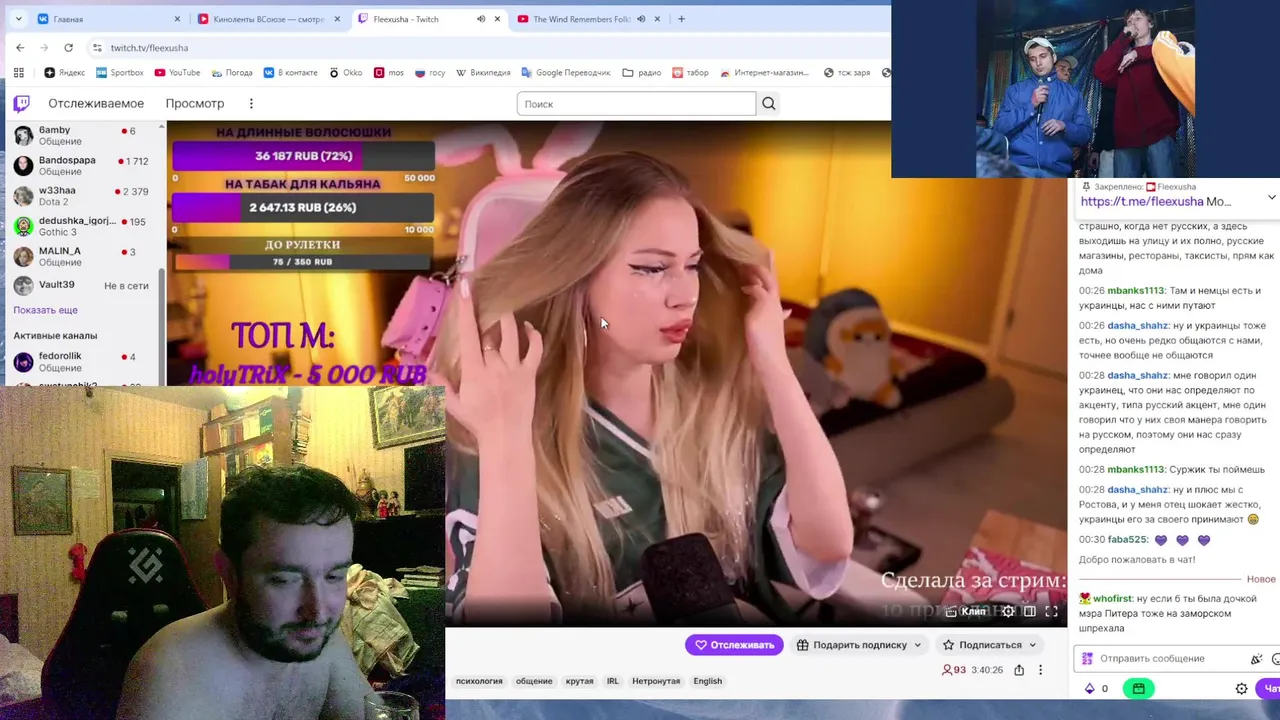Image resolution: width=1280 pixels, height=720 pixels.
Task: Switch to The Wind Remembers YouTube tab
Action: pyautogui.click(x=589, y=19)
